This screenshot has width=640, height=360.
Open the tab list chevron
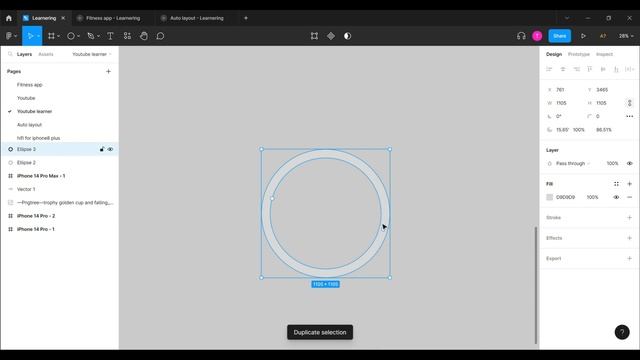coord(567,18)
